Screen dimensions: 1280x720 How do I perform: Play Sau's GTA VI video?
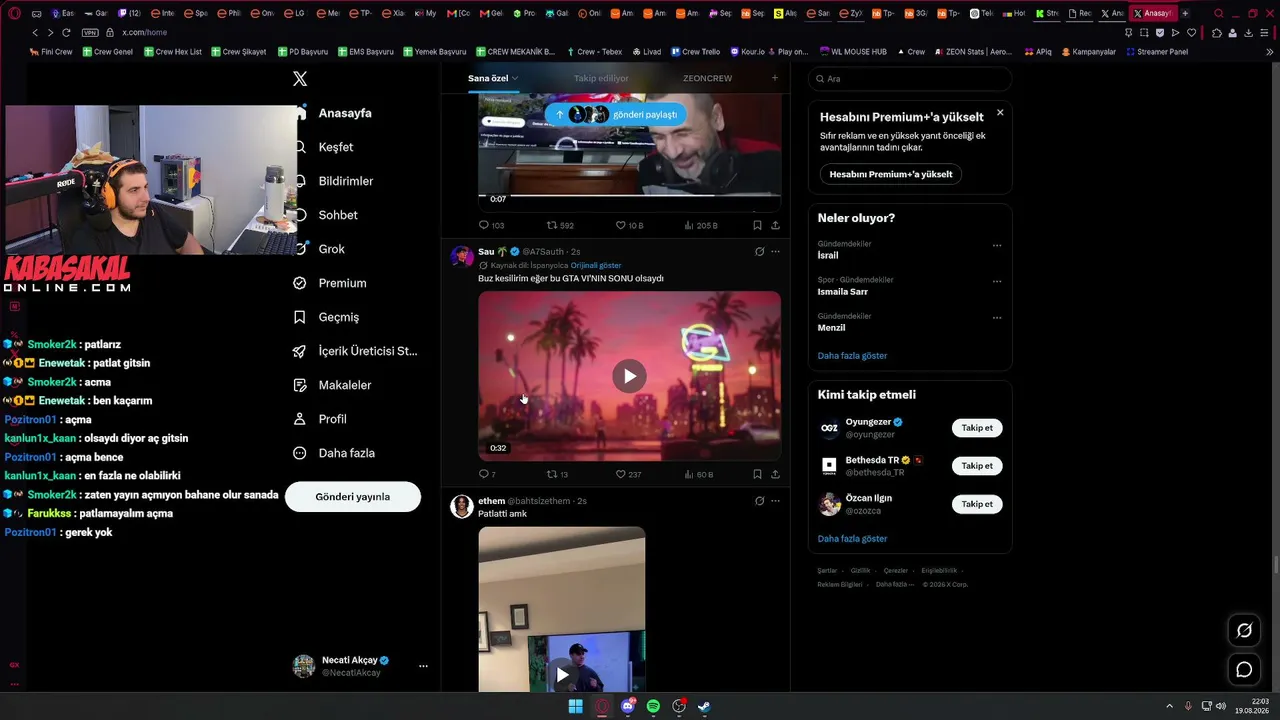coord(629,376)
